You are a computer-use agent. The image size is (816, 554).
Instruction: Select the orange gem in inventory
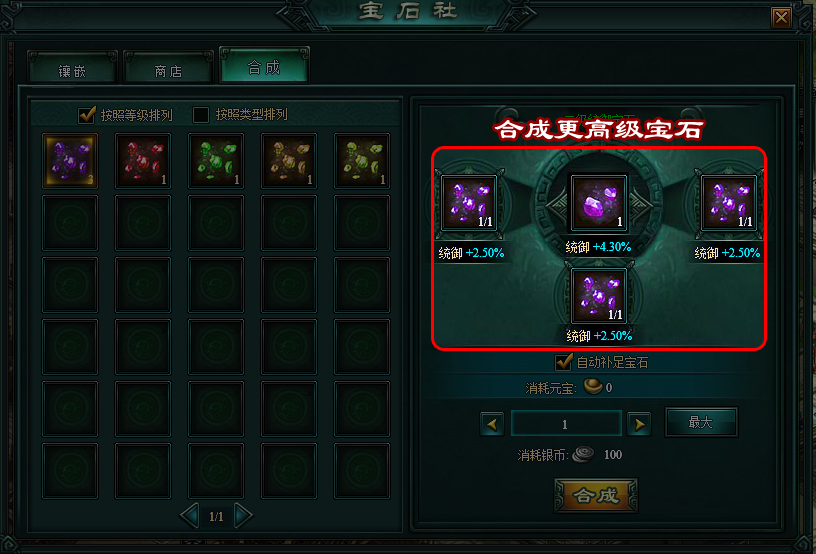click(x=289, y=161)
